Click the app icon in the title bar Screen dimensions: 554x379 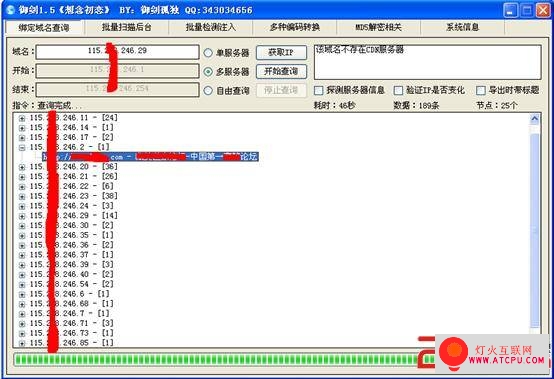point(11,10)
